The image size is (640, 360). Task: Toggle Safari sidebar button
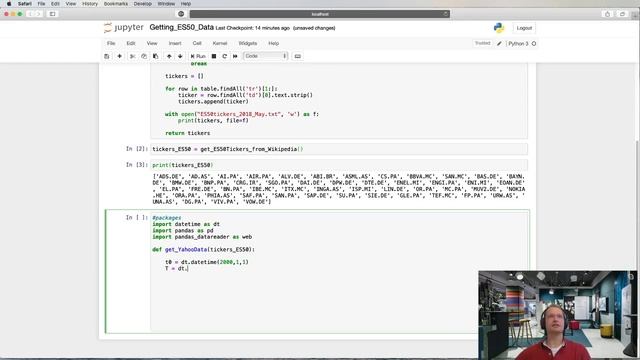(52, 14)
